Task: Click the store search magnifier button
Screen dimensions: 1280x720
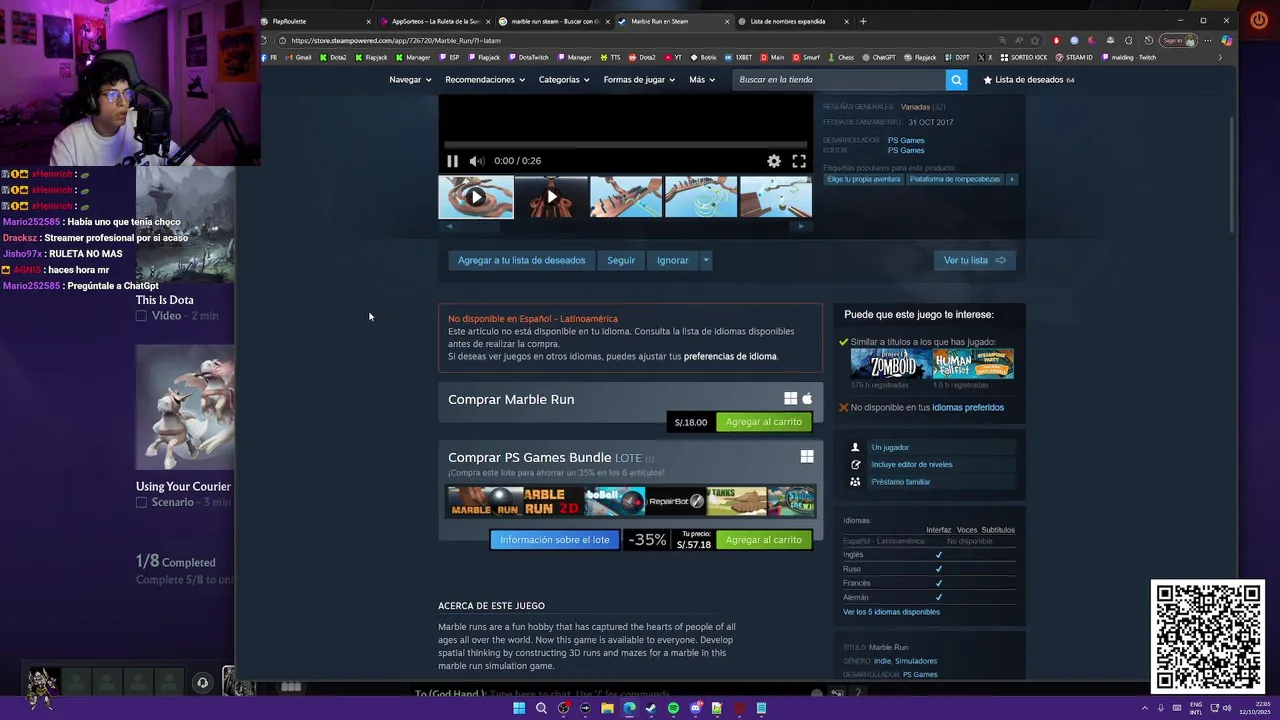Action: (x=957, y=80)
